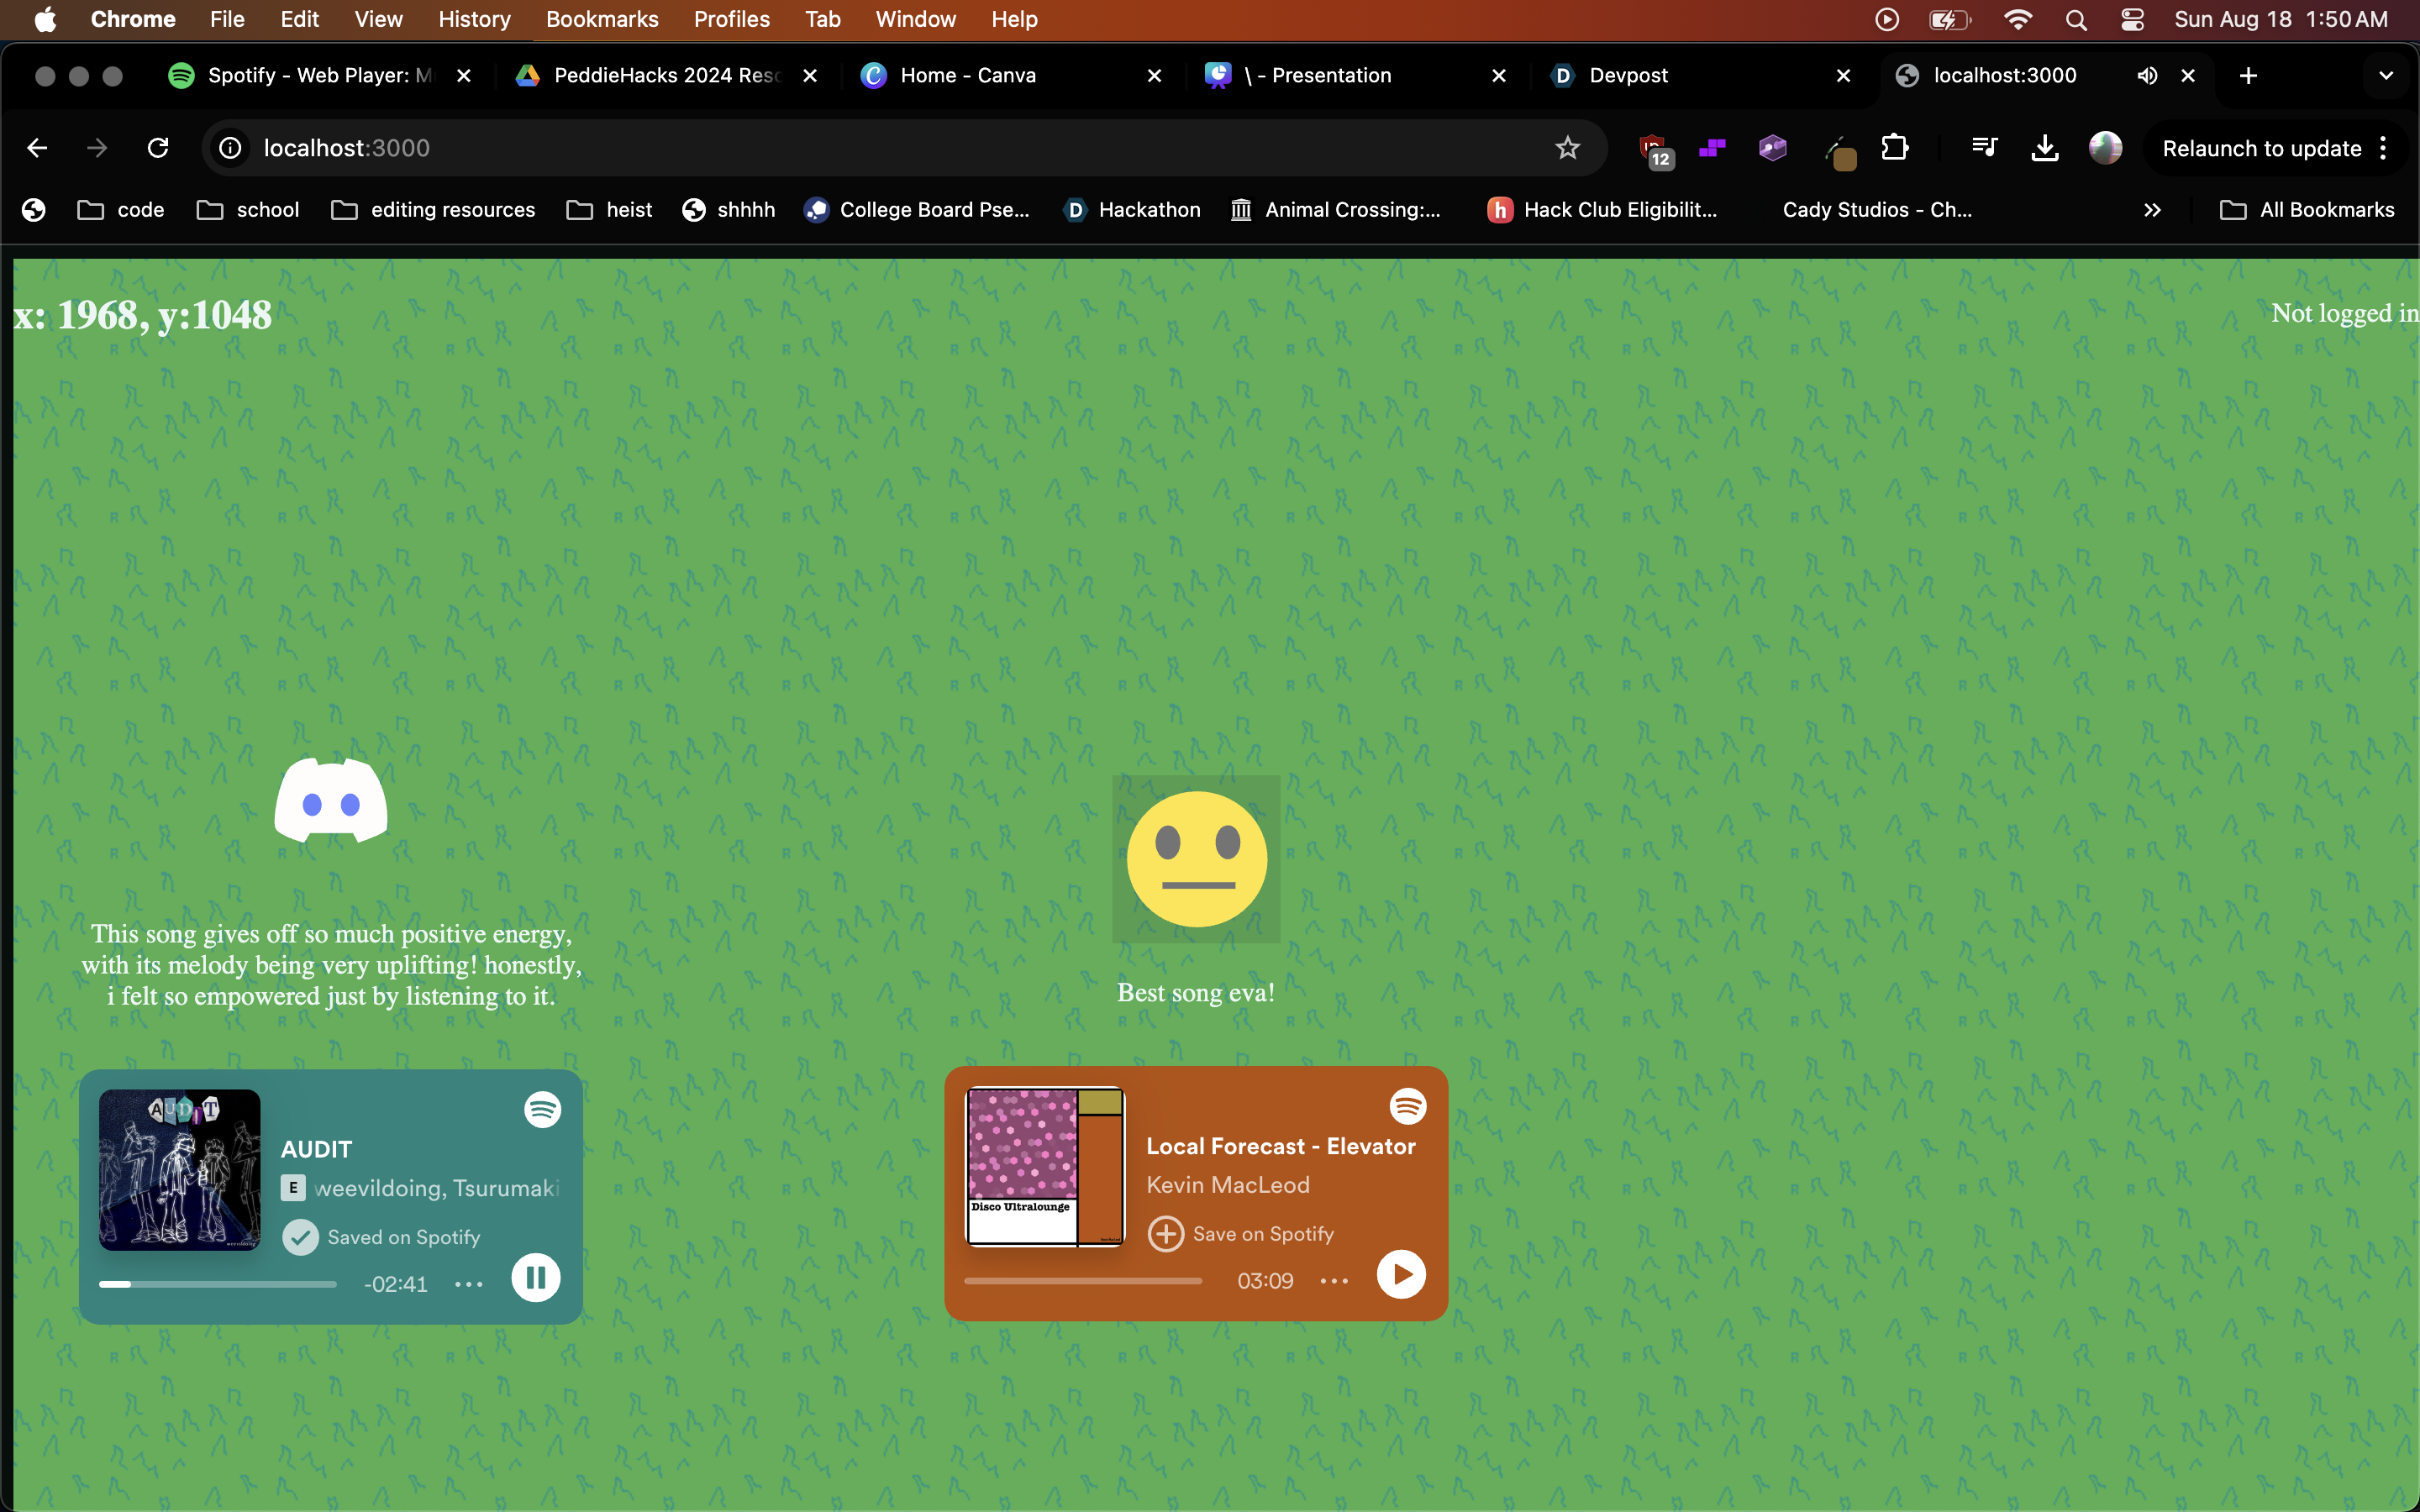
Task: Open the media control icon in the toolbar
Action: tap(1984, 148)
